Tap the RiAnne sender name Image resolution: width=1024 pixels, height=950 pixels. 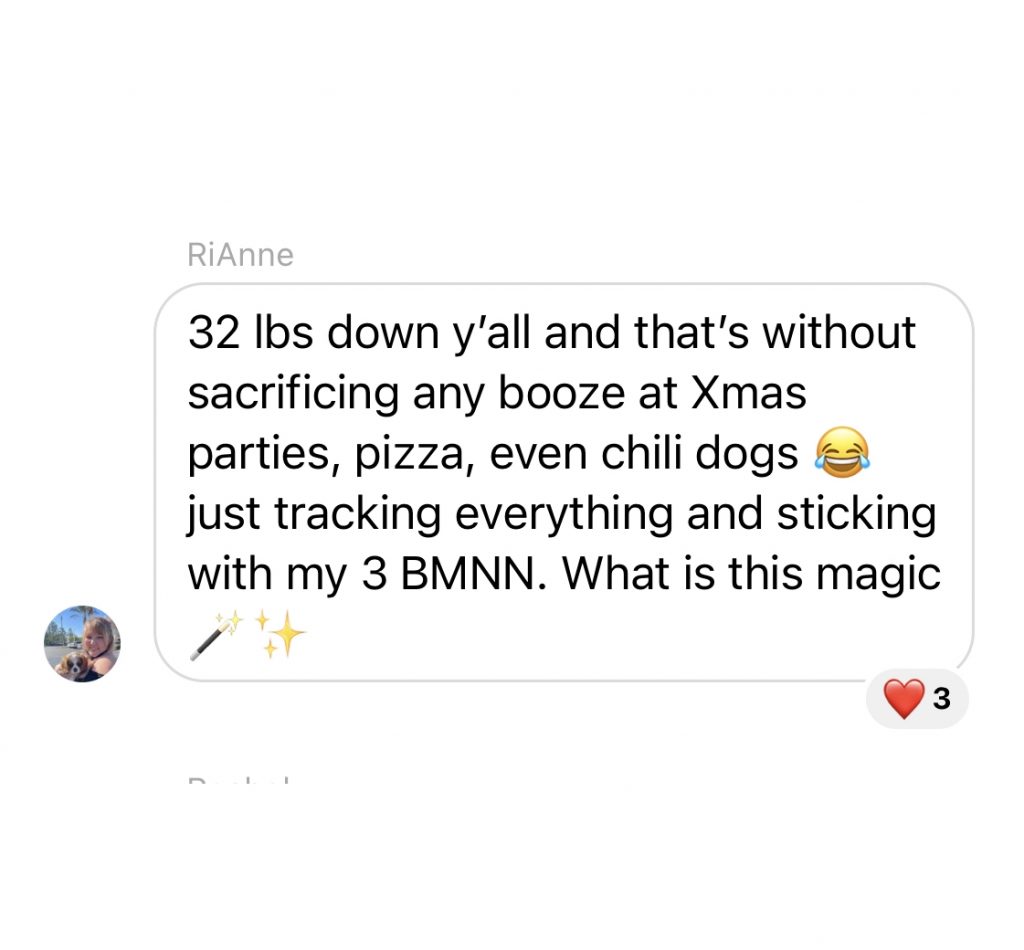[x=240, y=255]
